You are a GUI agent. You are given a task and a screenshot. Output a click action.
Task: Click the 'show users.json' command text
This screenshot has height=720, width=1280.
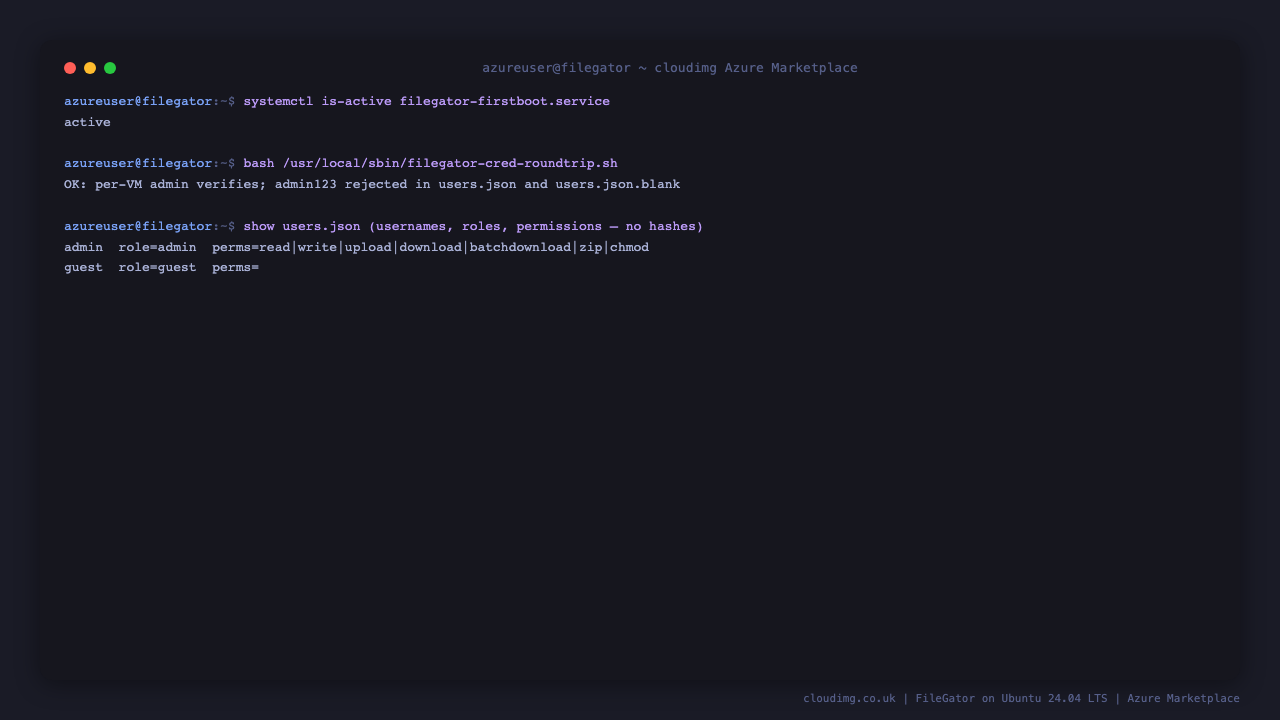point(473,226)
